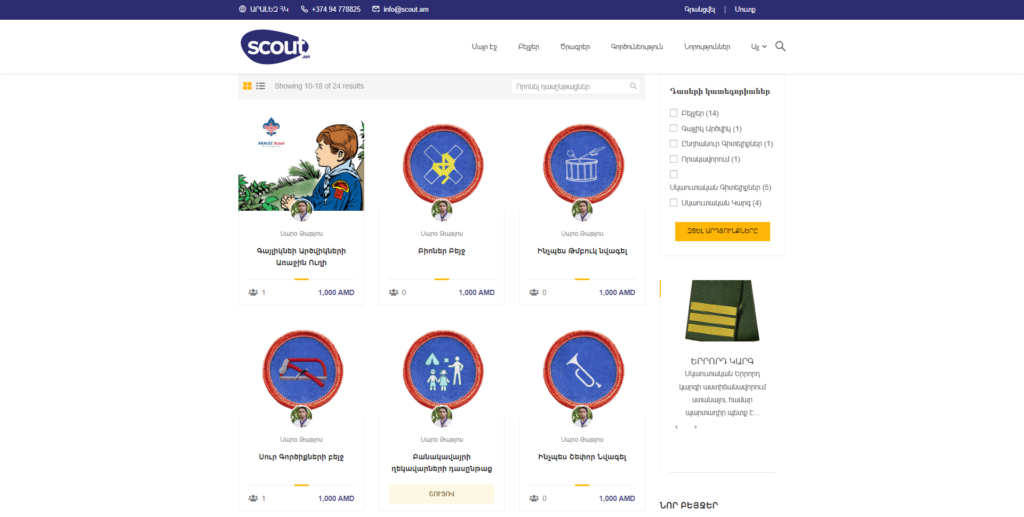Click the course search magnifier icon
Image resolution: width=1024 pixels, height=517 pixels.
pyautogui.click(x=633, y=86)
